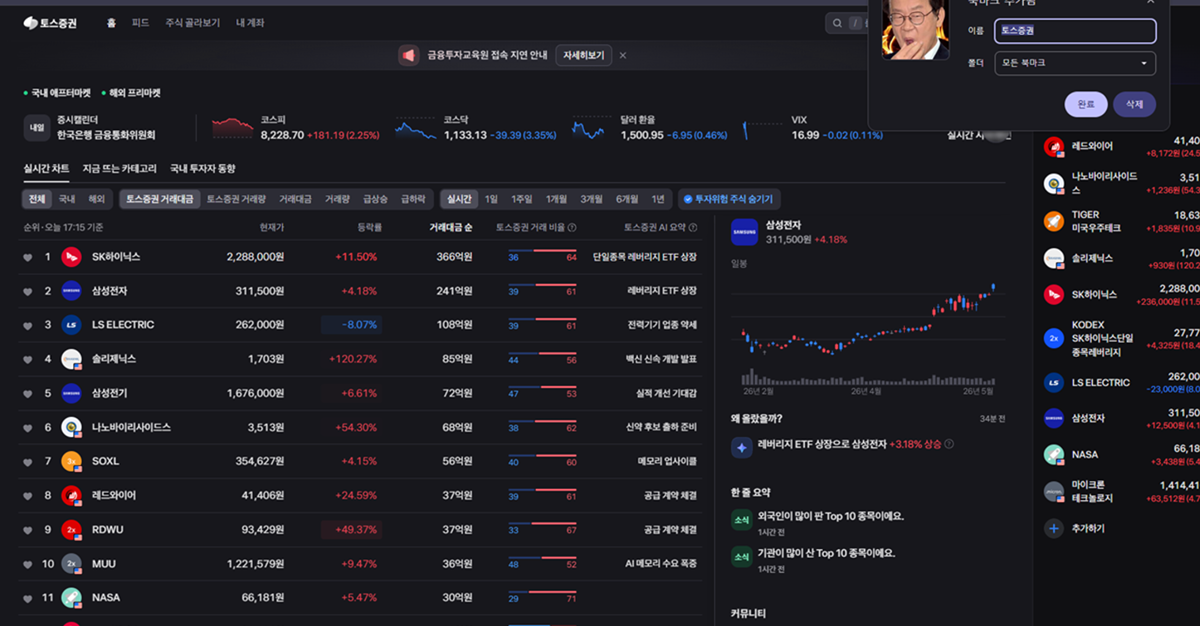
Task: Click Samsung logo in stock detail panel
Action: [744, 232]
